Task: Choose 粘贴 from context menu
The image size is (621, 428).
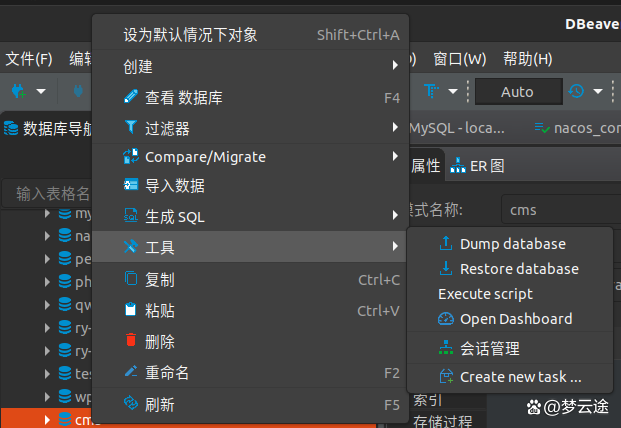Action: point(250,310)
